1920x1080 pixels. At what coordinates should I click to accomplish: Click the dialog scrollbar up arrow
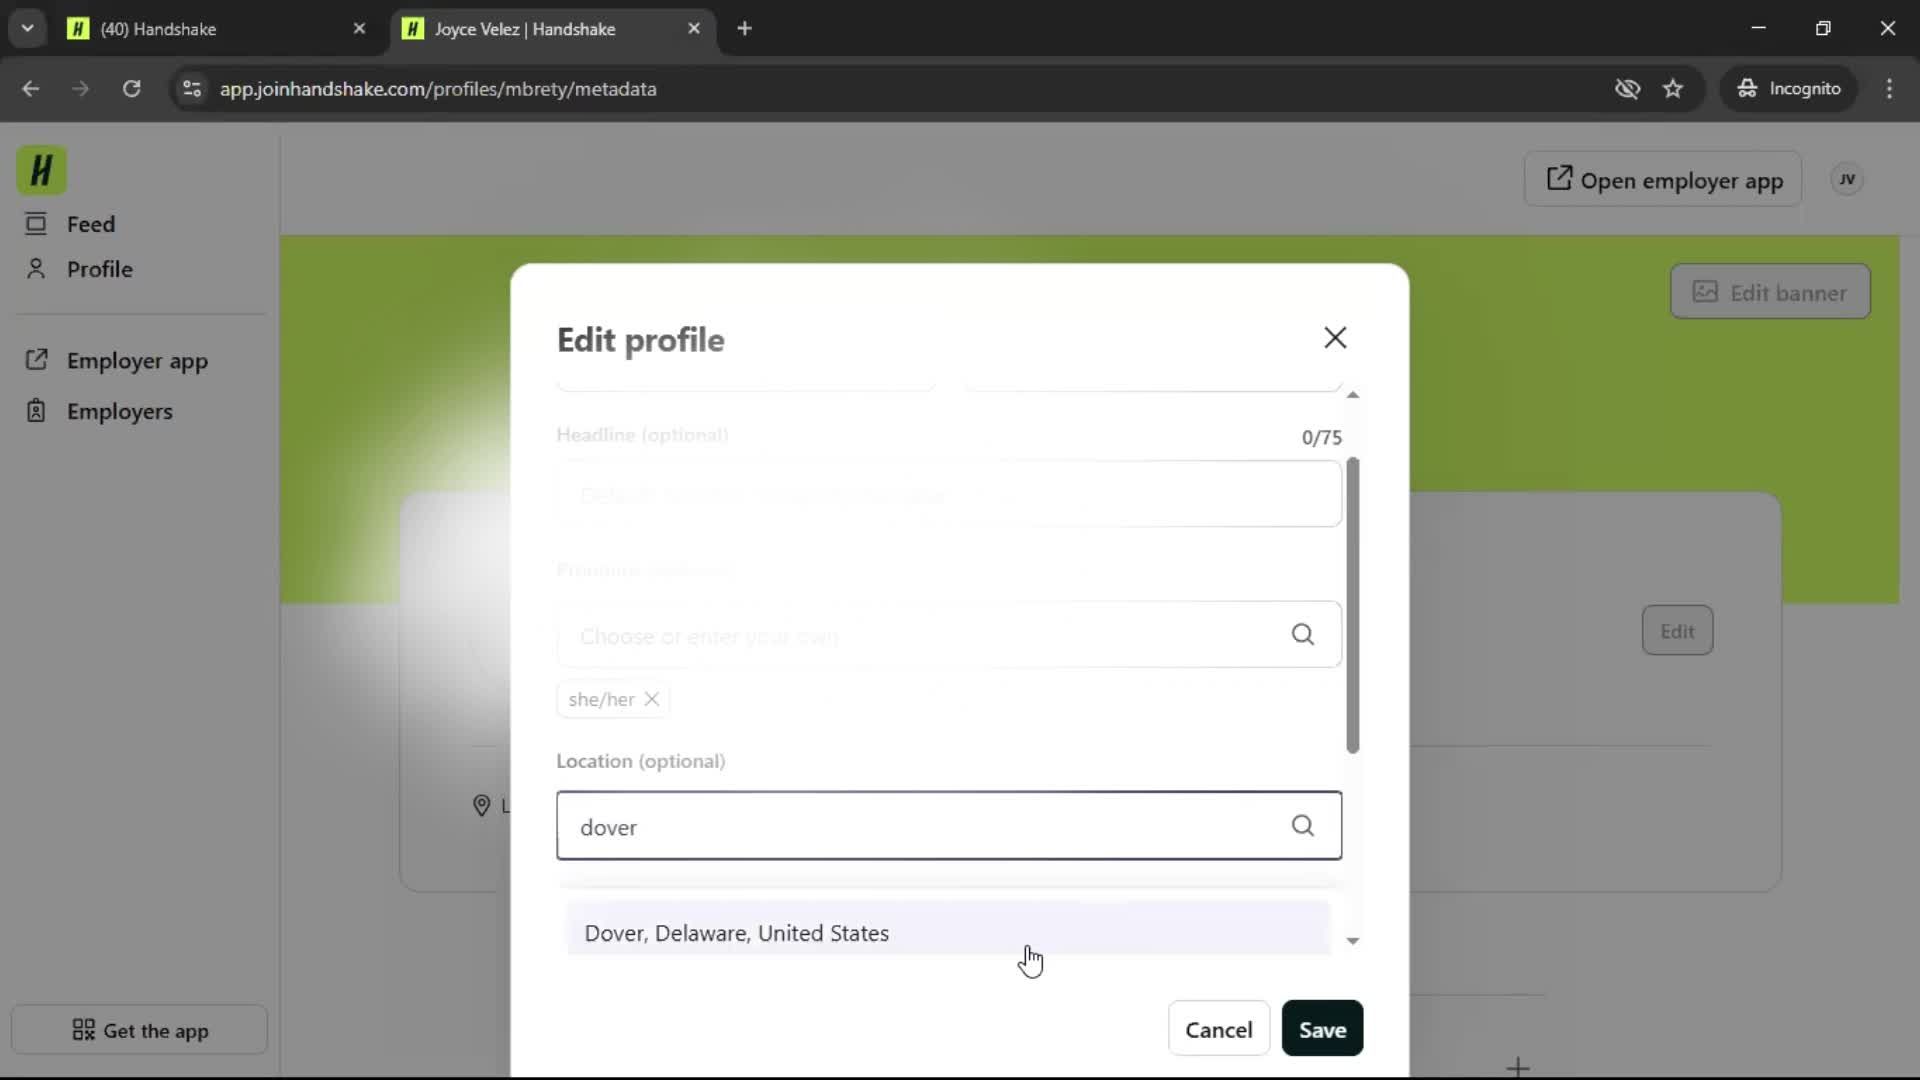(1352, 396)
